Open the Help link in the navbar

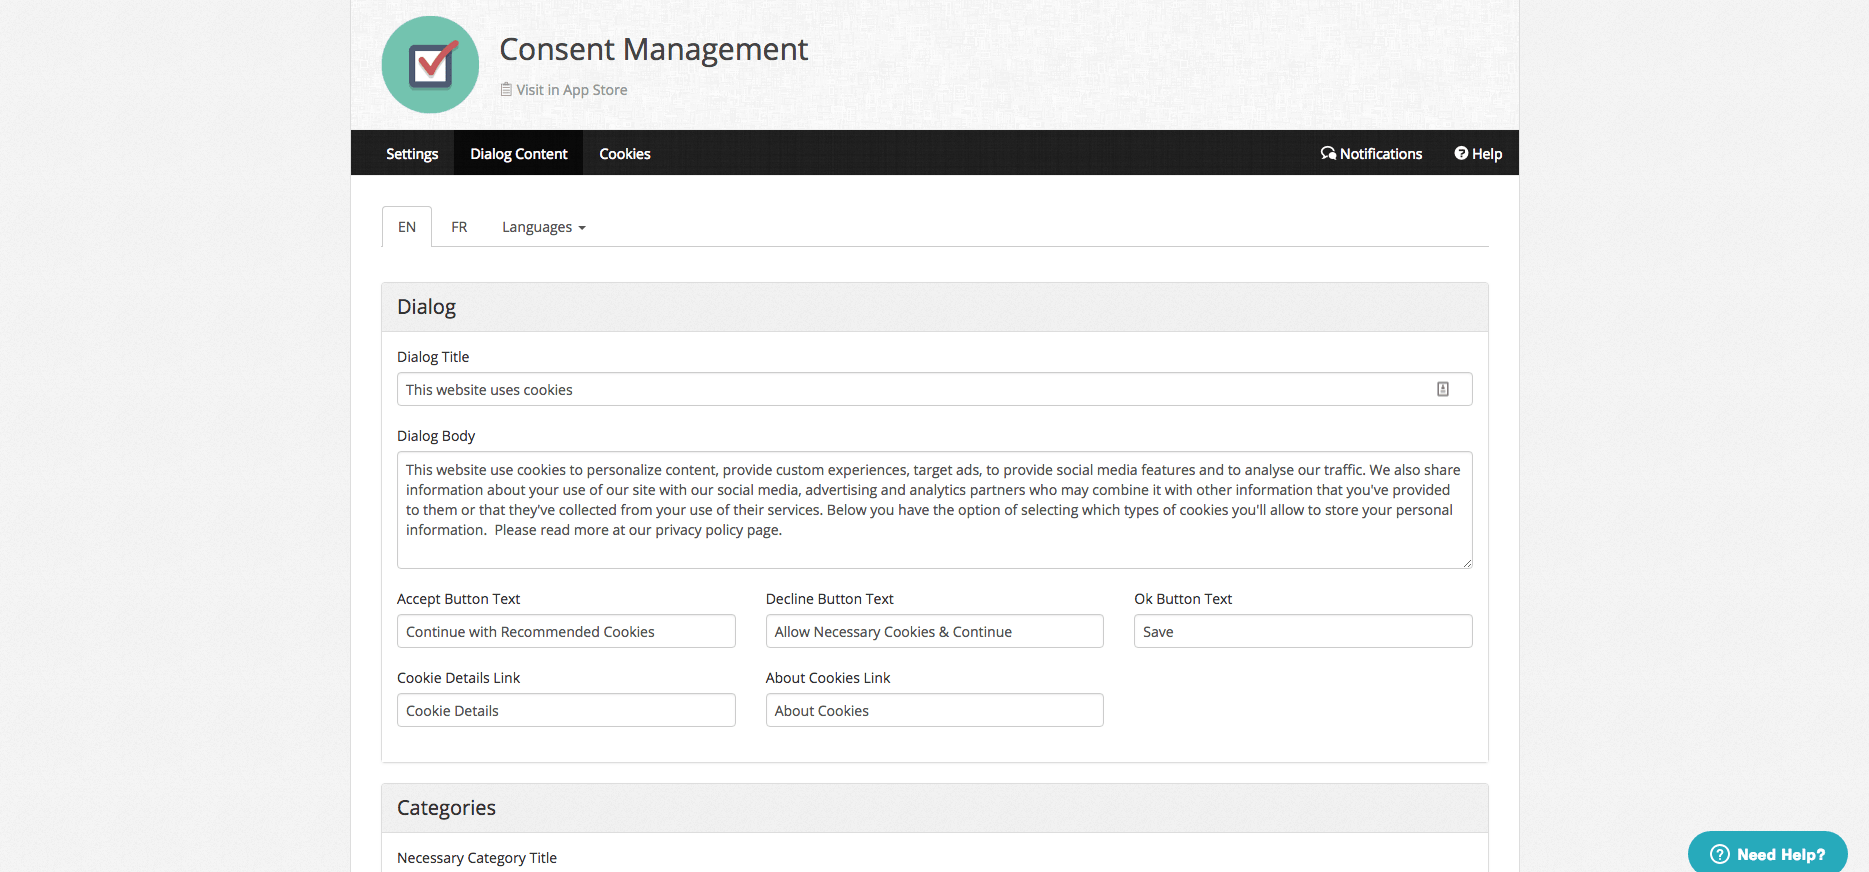[1478, 153]
